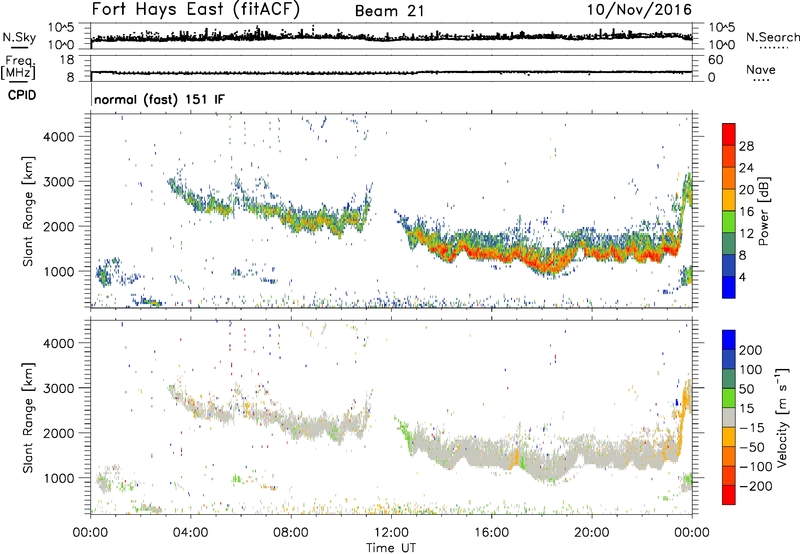The height and width of the screenshot is (554, 800).
Task: Click the '10^5' label left of the N.Sky panel
Action: 61,28
